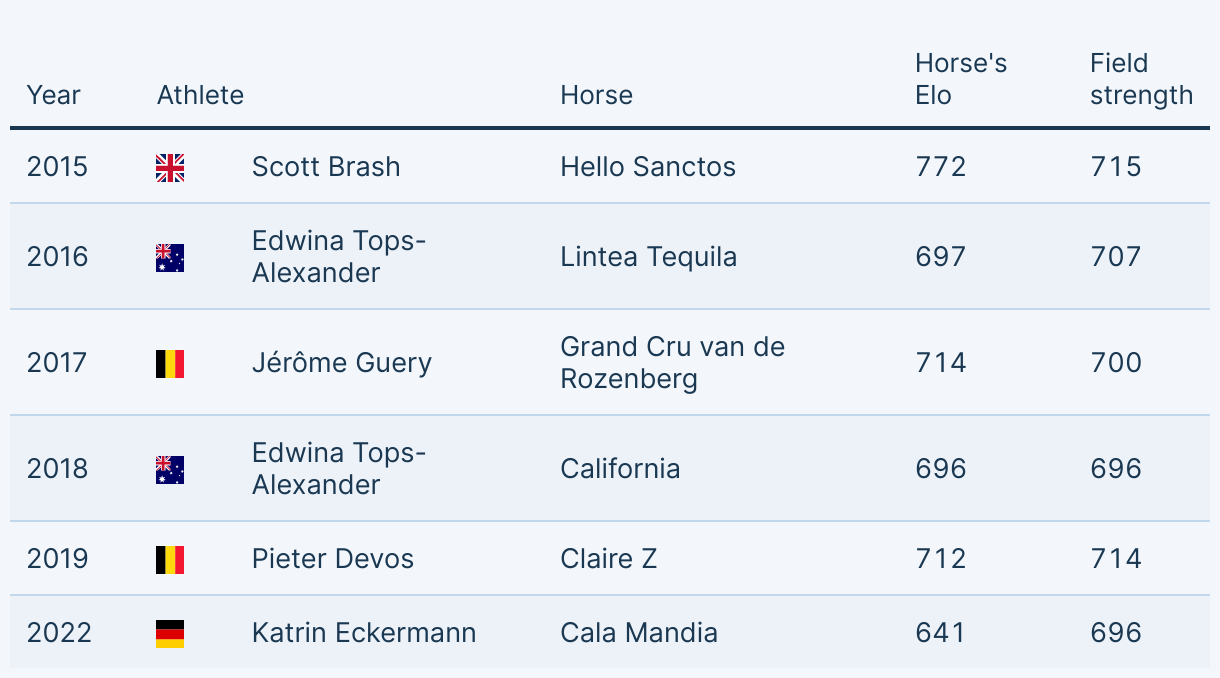
Task: Sort by Field strength column header
Action: (x=1142, y=79)
